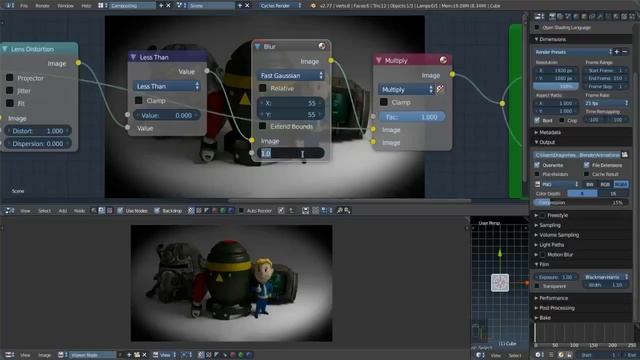Toggle Clamp in the Less Than node
This screenshot has width=640, height=360.
[x=138, y=100]
